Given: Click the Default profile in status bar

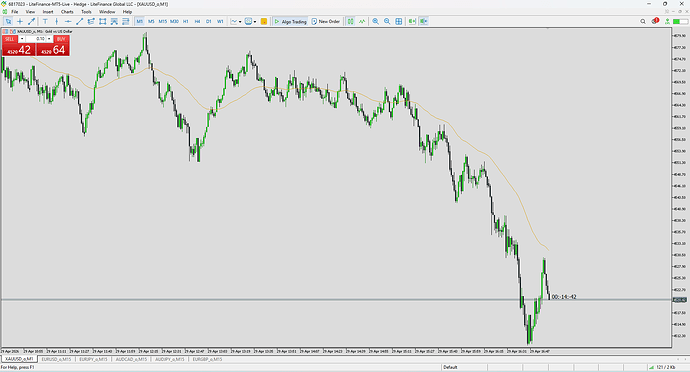Looking at the screenshot, I should pos(450,367).
